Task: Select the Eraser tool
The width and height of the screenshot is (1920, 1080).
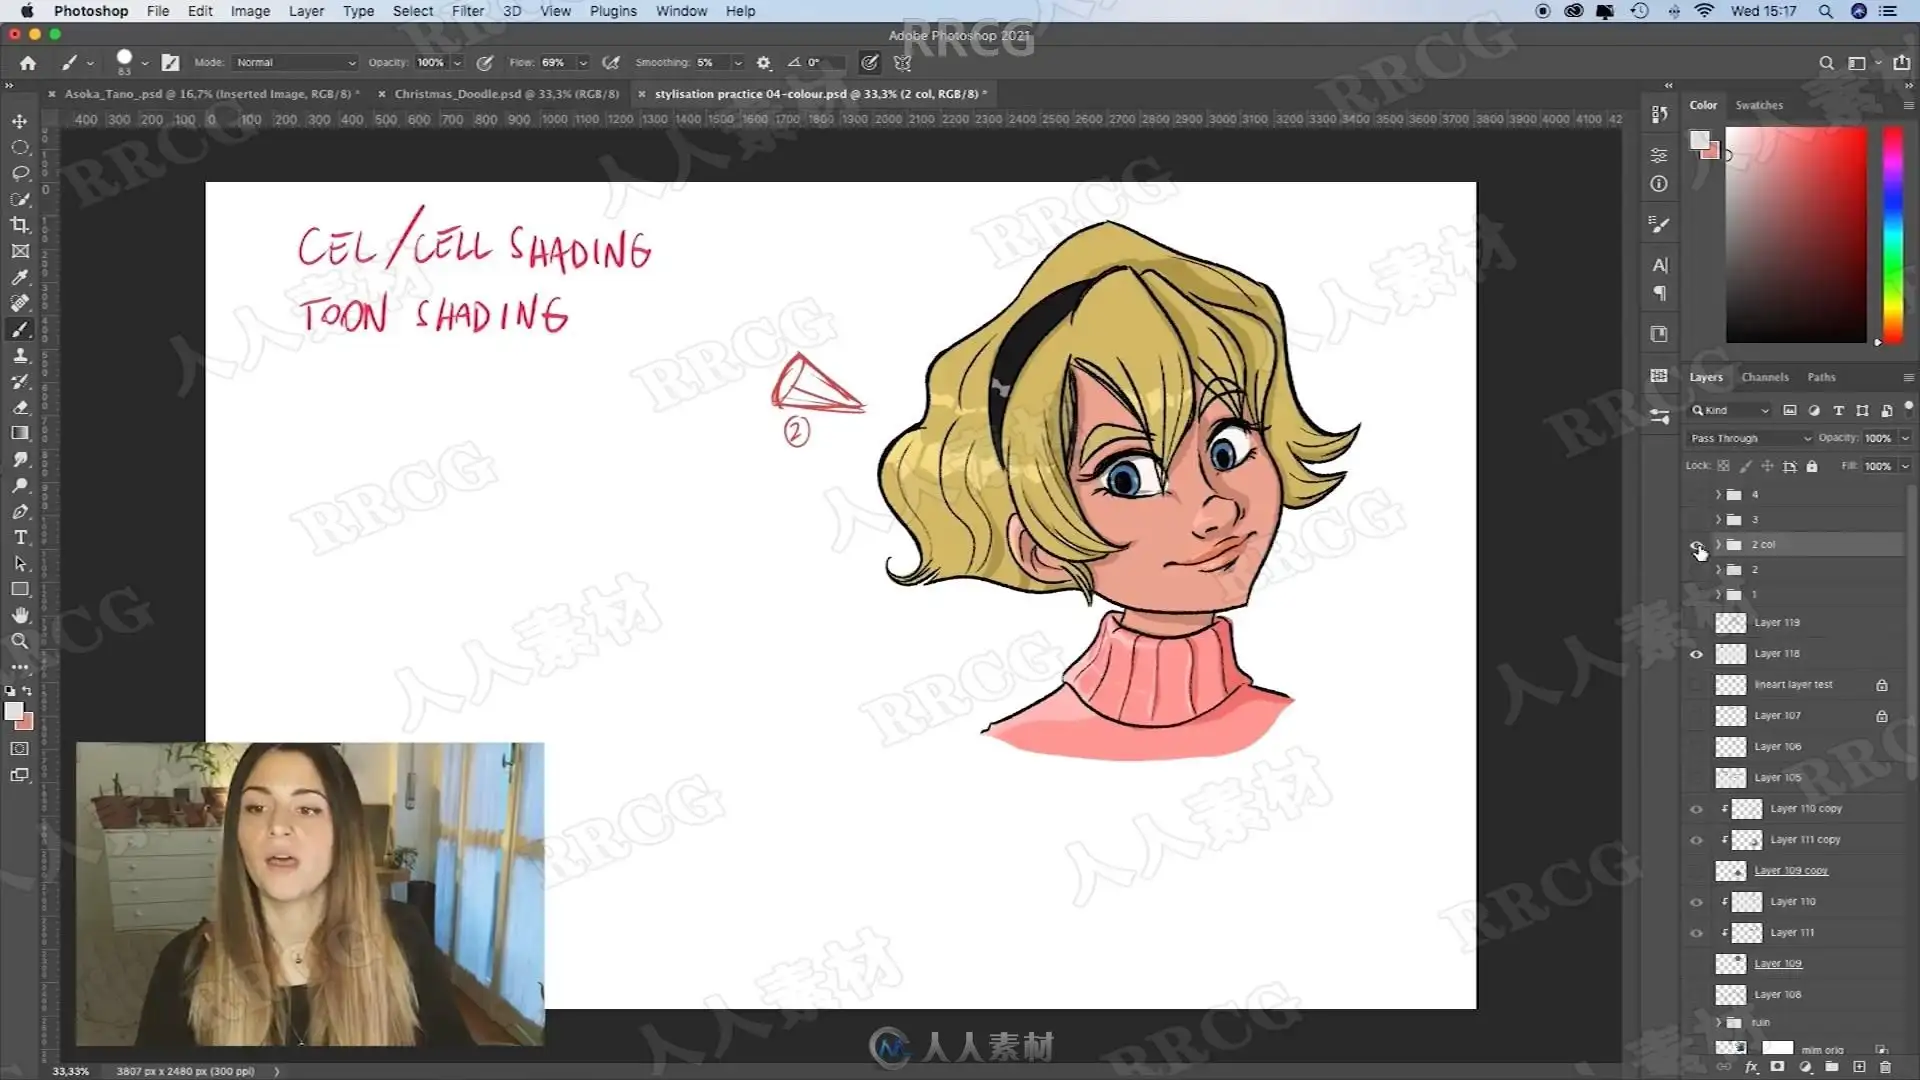Action: [20, 407]
